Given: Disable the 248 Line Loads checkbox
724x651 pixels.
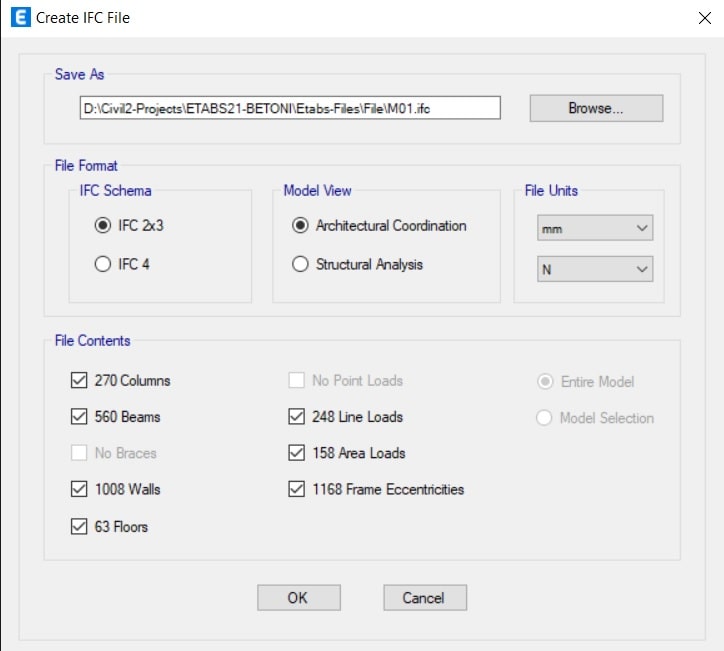Looking at the screenshot, I should [296, 417].
